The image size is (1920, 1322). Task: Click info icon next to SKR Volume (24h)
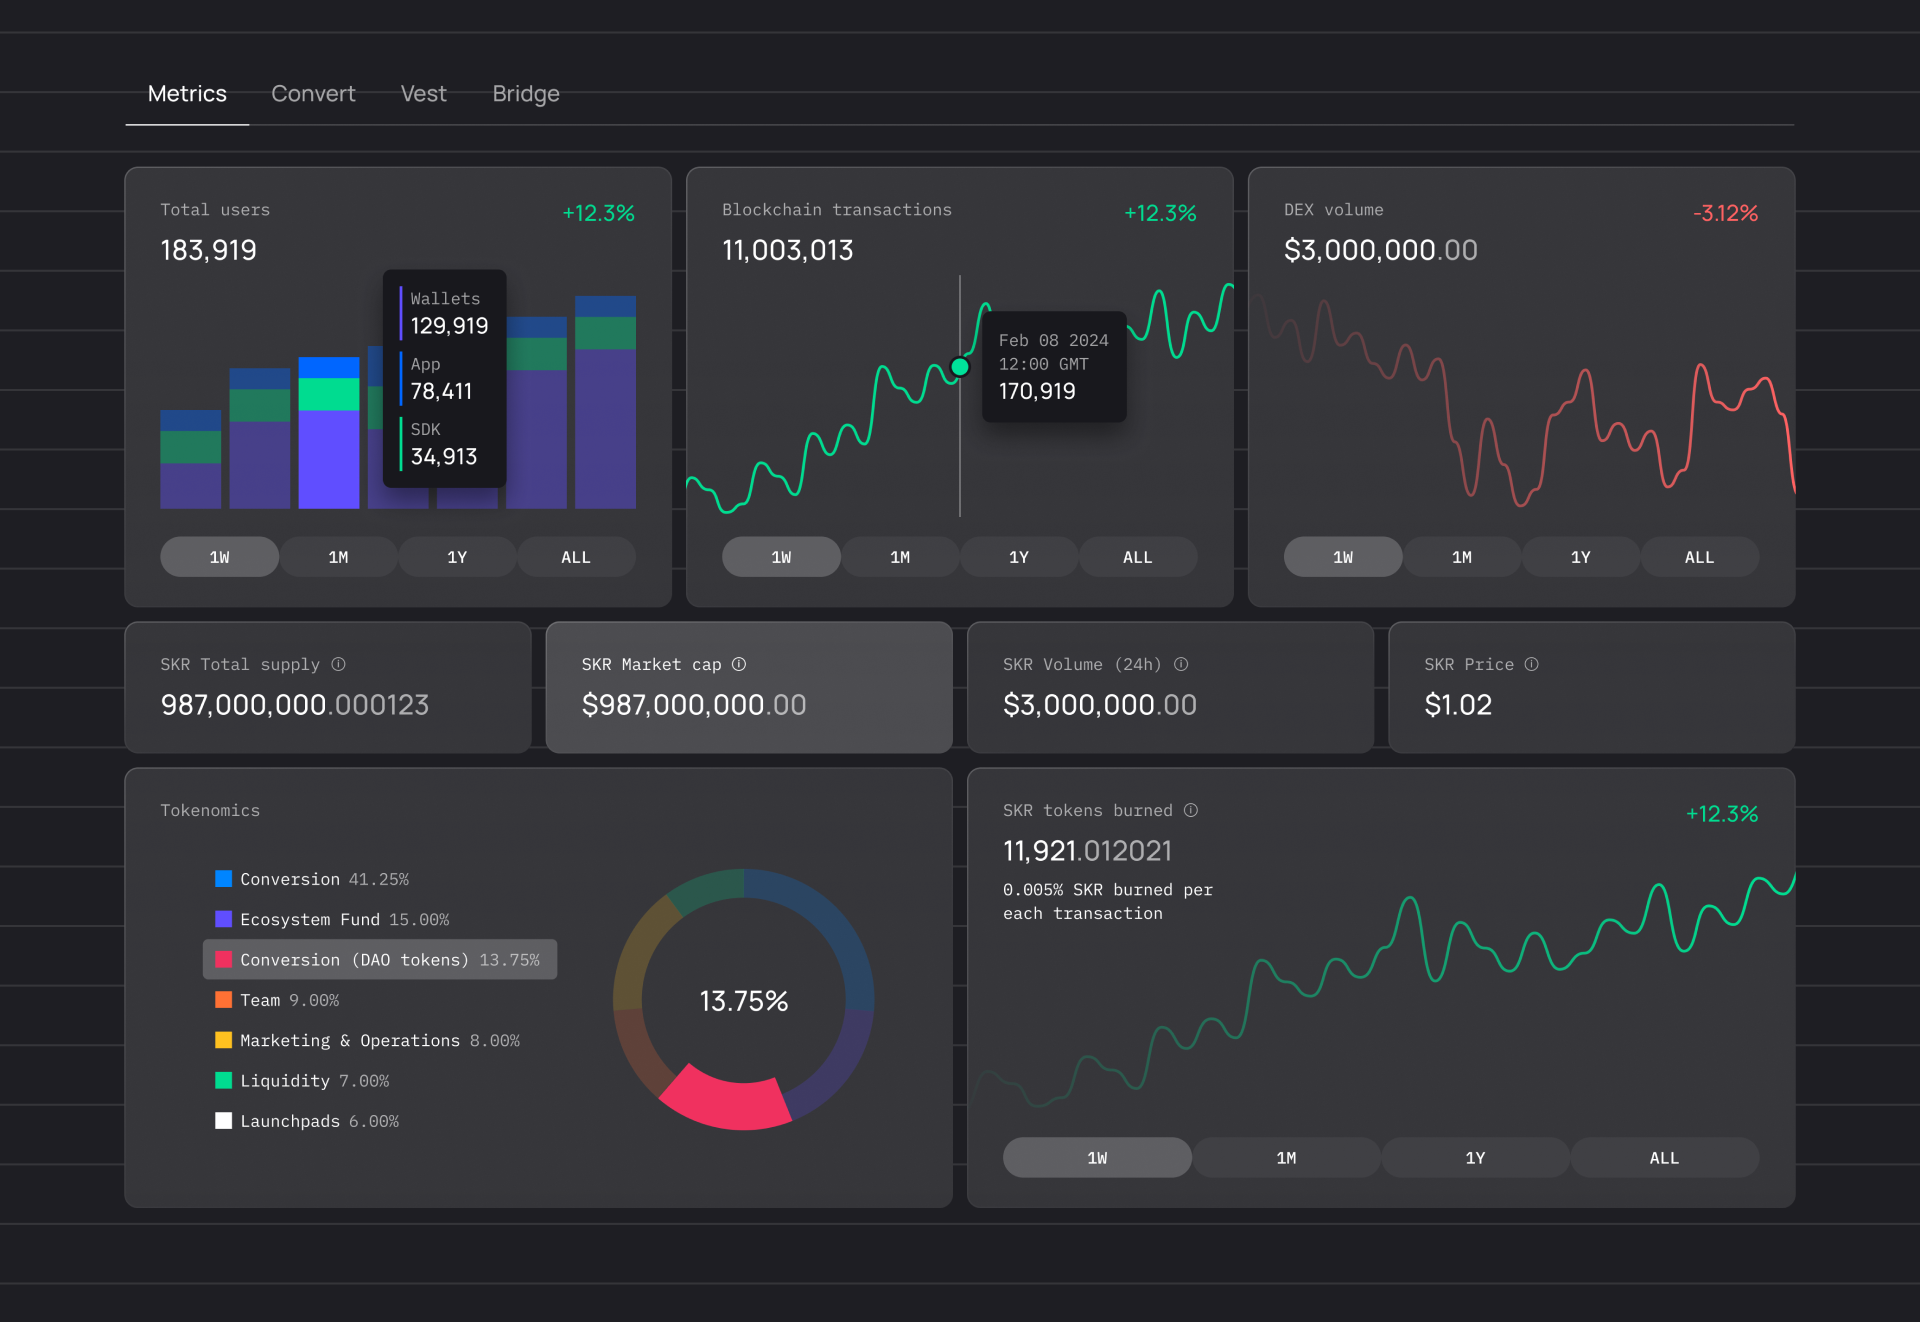coord(1181,664)
